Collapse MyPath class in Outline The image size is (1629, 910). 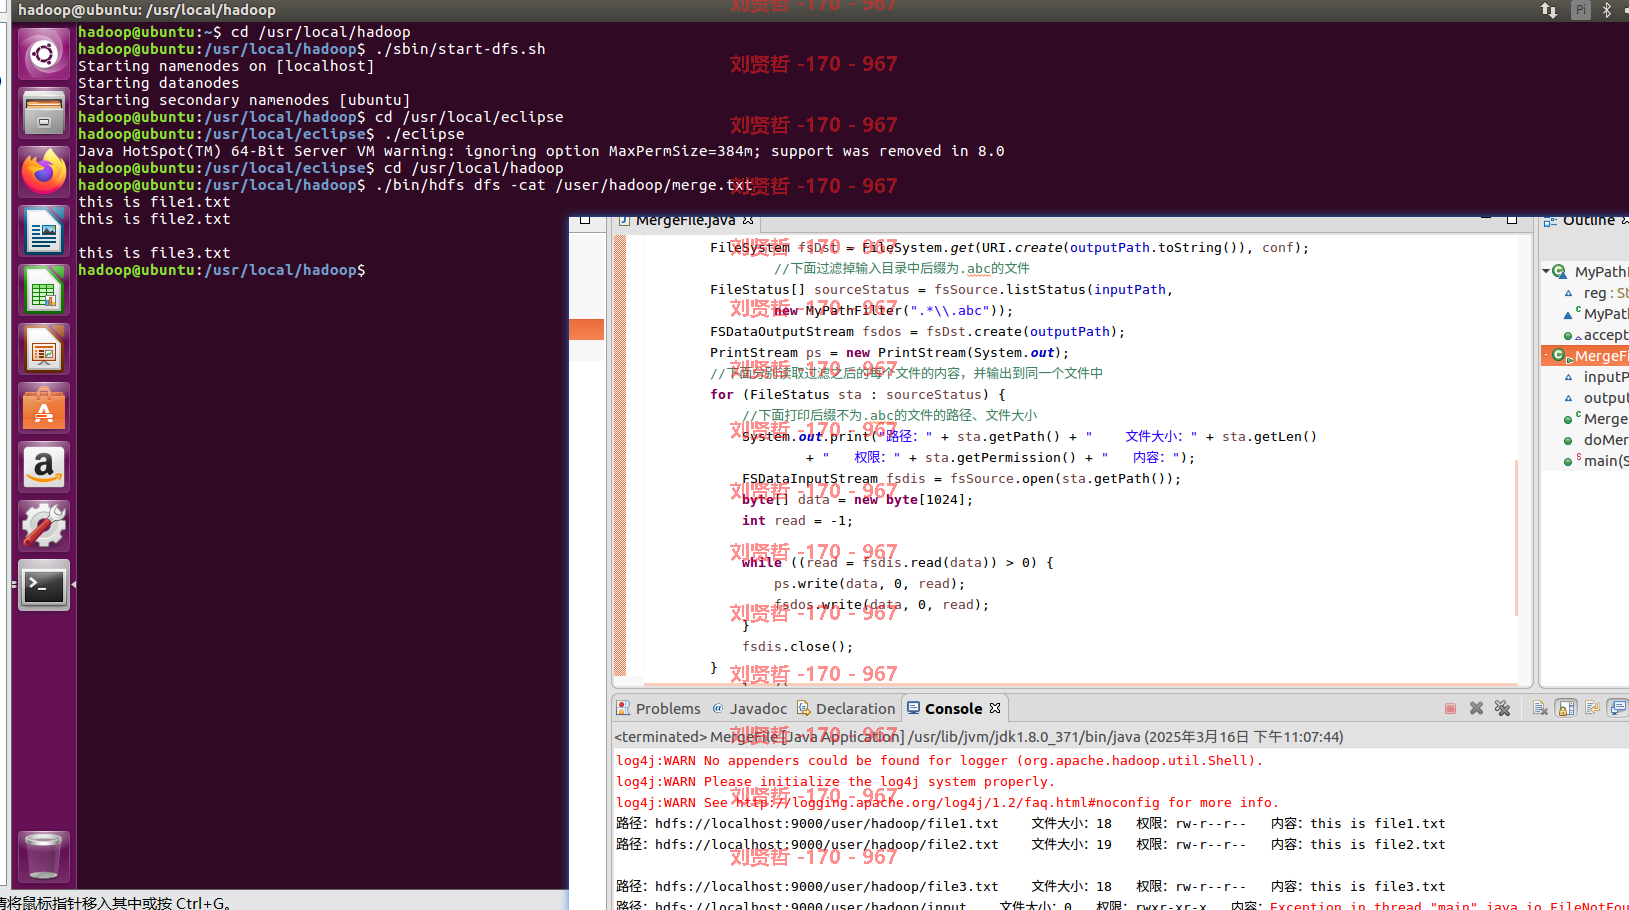pyautogui.click(x=1546, y=271)
